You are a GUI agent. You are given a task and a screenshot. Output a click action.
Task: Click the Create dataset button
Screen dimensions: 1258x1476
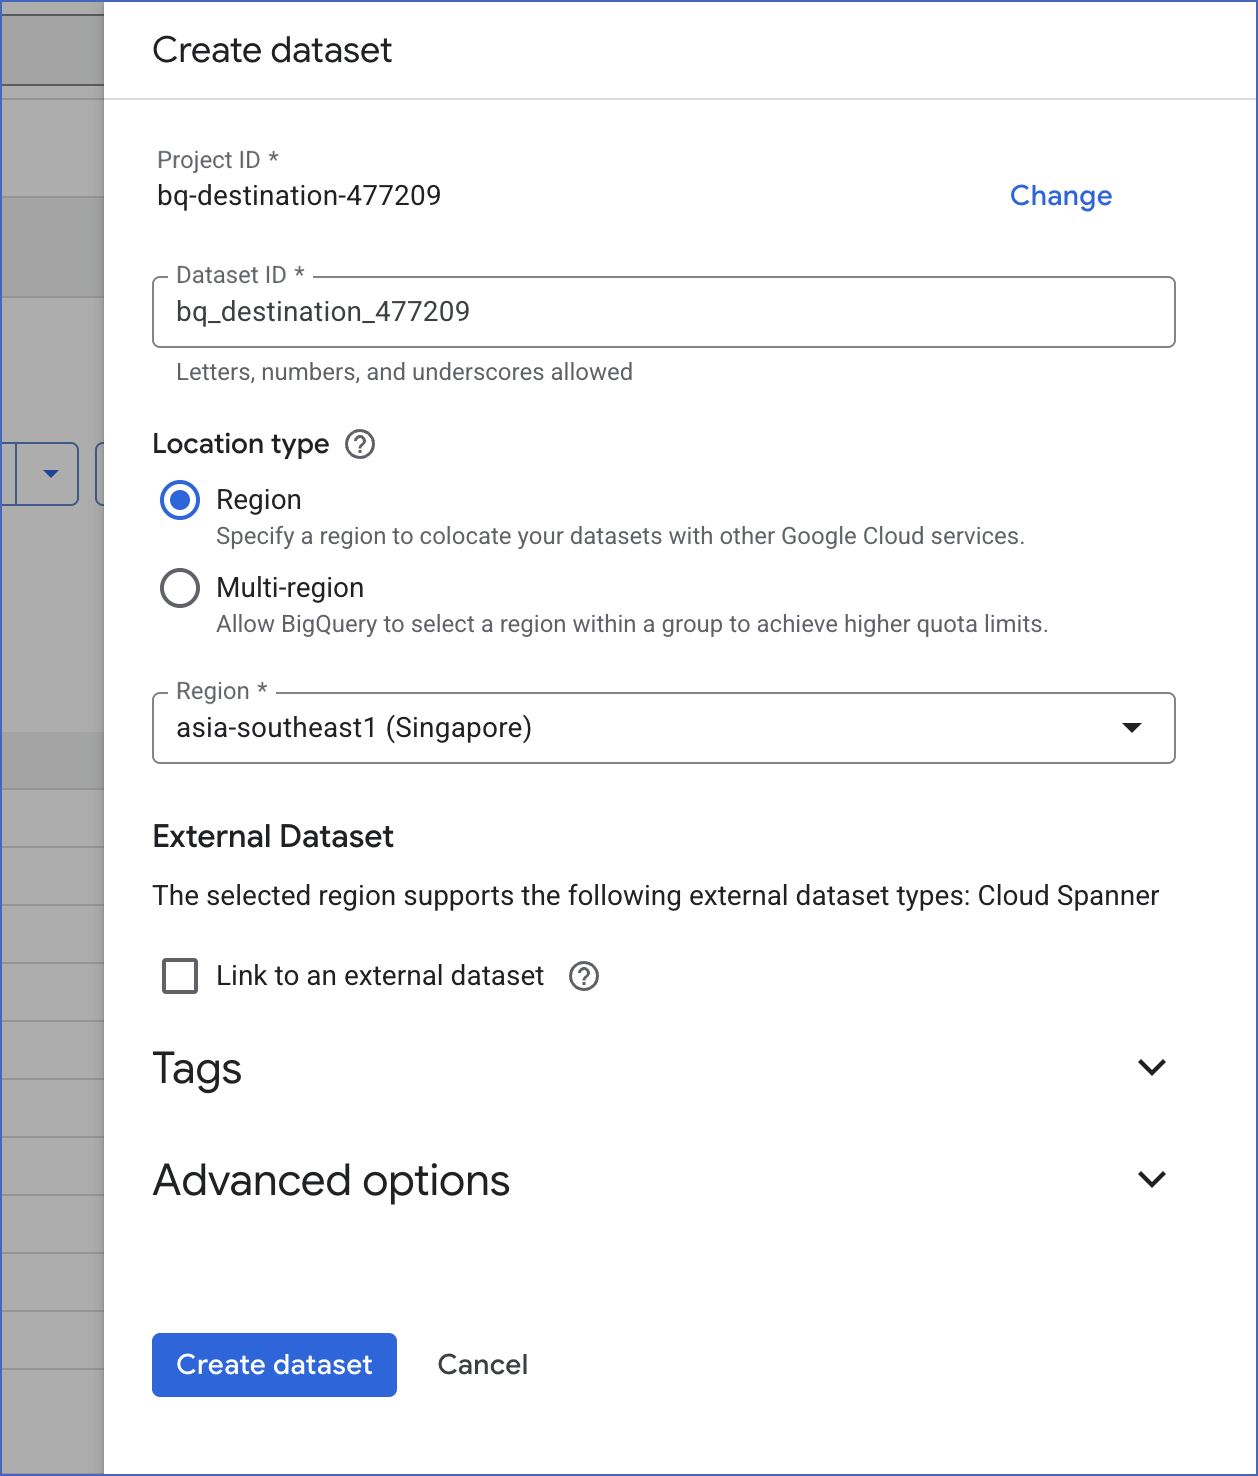274,1364
